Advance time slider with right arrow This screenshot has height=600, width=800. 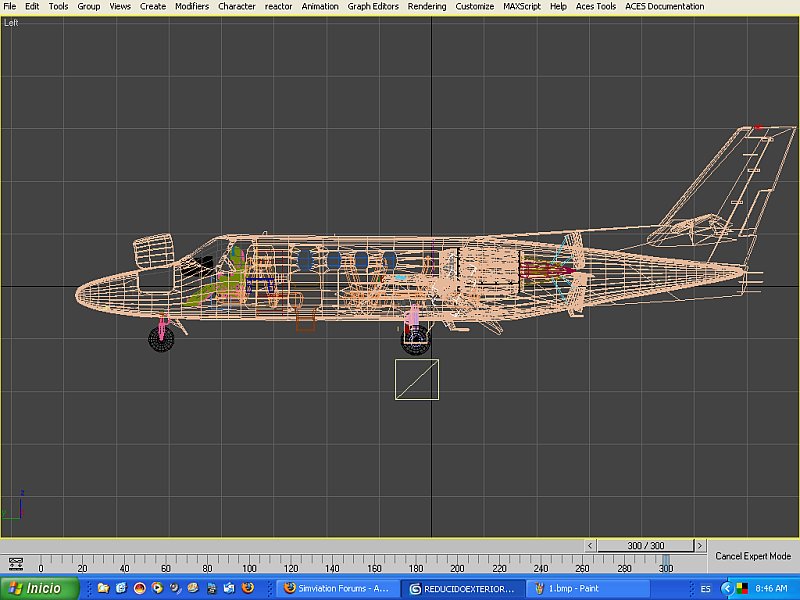(701, 546)
